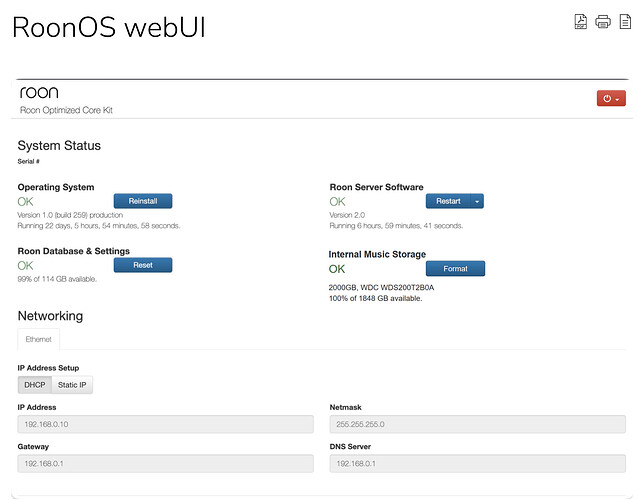641x500 pixels.
Task: Click 'Roon Optimized Core Kit' subtitle
Action: [66, 110]
